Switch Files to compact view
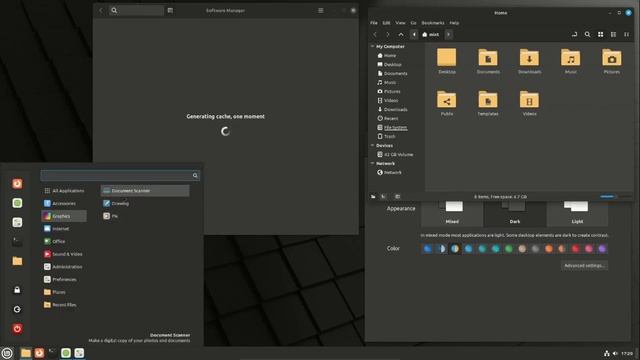Screen dimensions: 640x360 [627, 35]
